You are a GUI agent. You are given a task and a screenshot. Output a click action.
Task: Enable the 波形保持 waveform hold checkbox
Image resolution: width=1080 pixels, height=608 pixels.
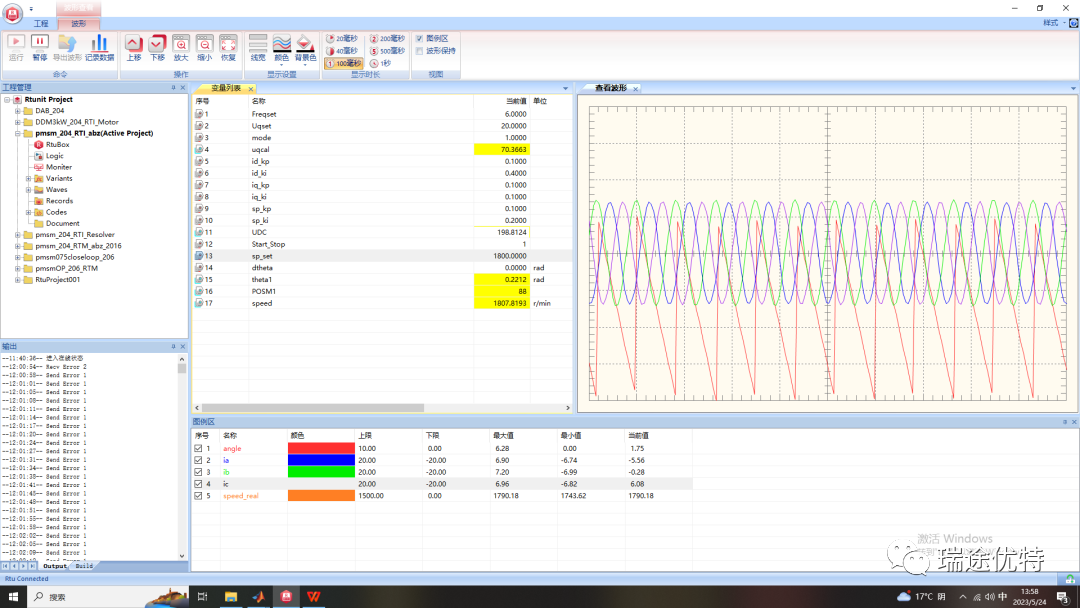click(419, 50)
